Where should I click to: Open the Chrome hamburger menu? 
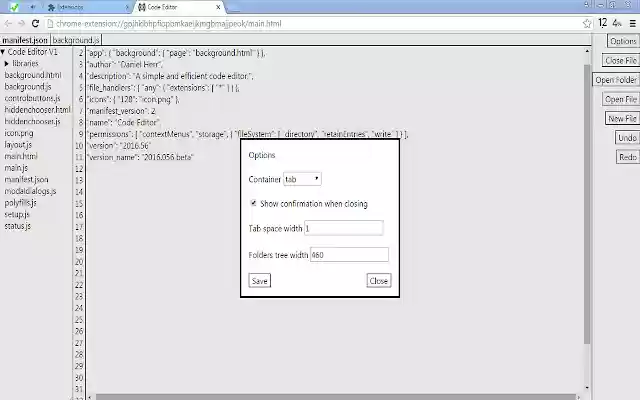632,24
